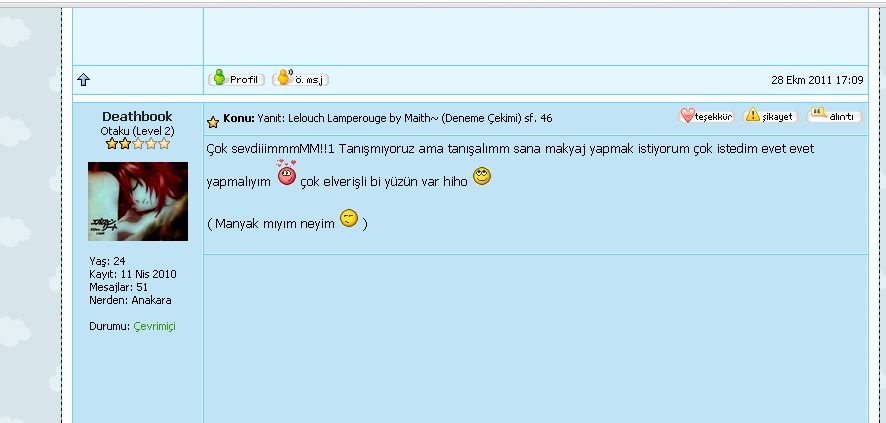
Task: Click the teşekkür heart button
Action: tap(706, 116)
